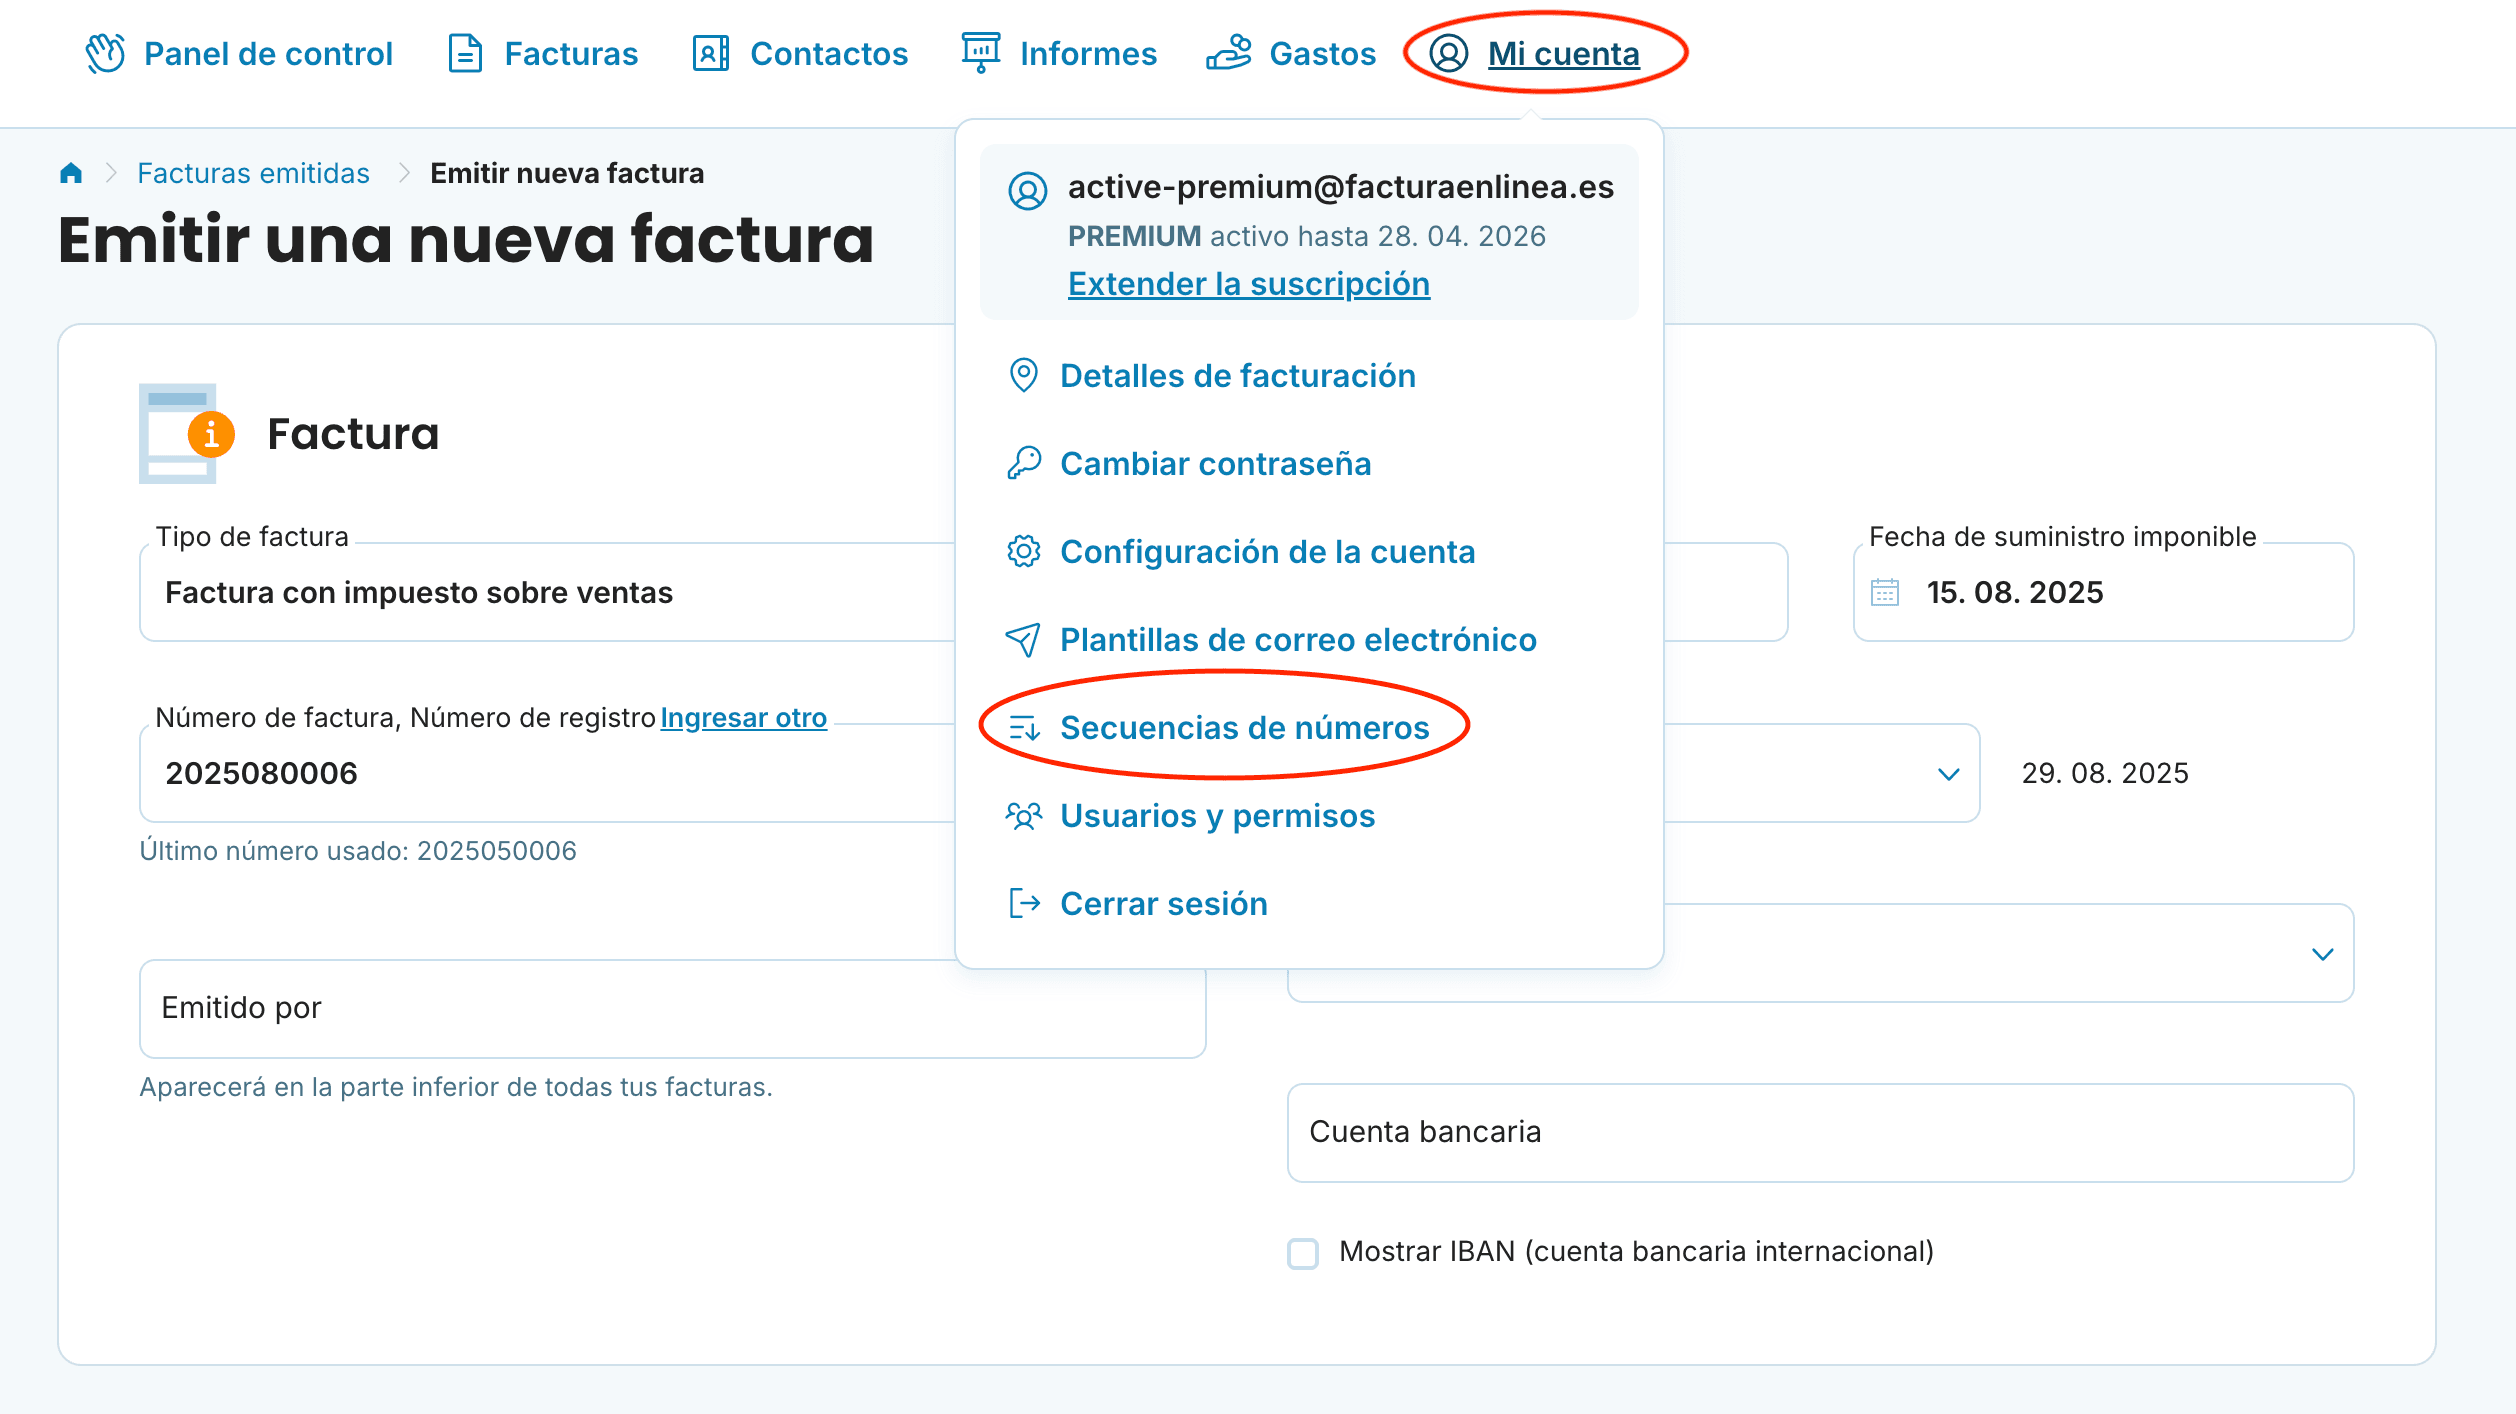Click the paper plane icon for Plantillas de correo
2516x1414 pixels.
(x=1023, y=640)
